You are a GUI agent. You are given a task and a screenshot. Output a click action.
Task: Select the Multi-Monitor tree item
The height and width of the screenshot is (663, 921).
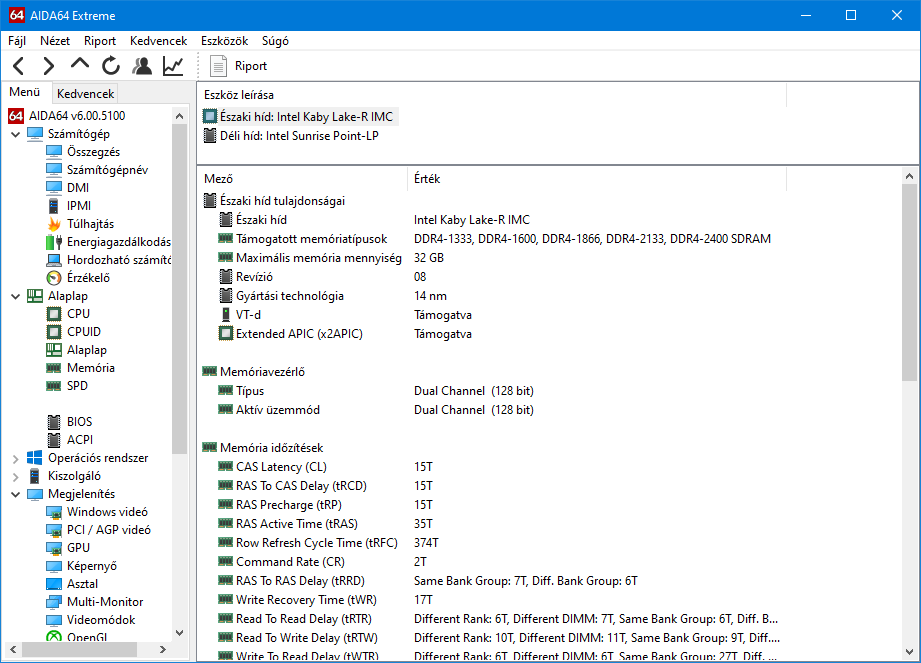(105, 602)
